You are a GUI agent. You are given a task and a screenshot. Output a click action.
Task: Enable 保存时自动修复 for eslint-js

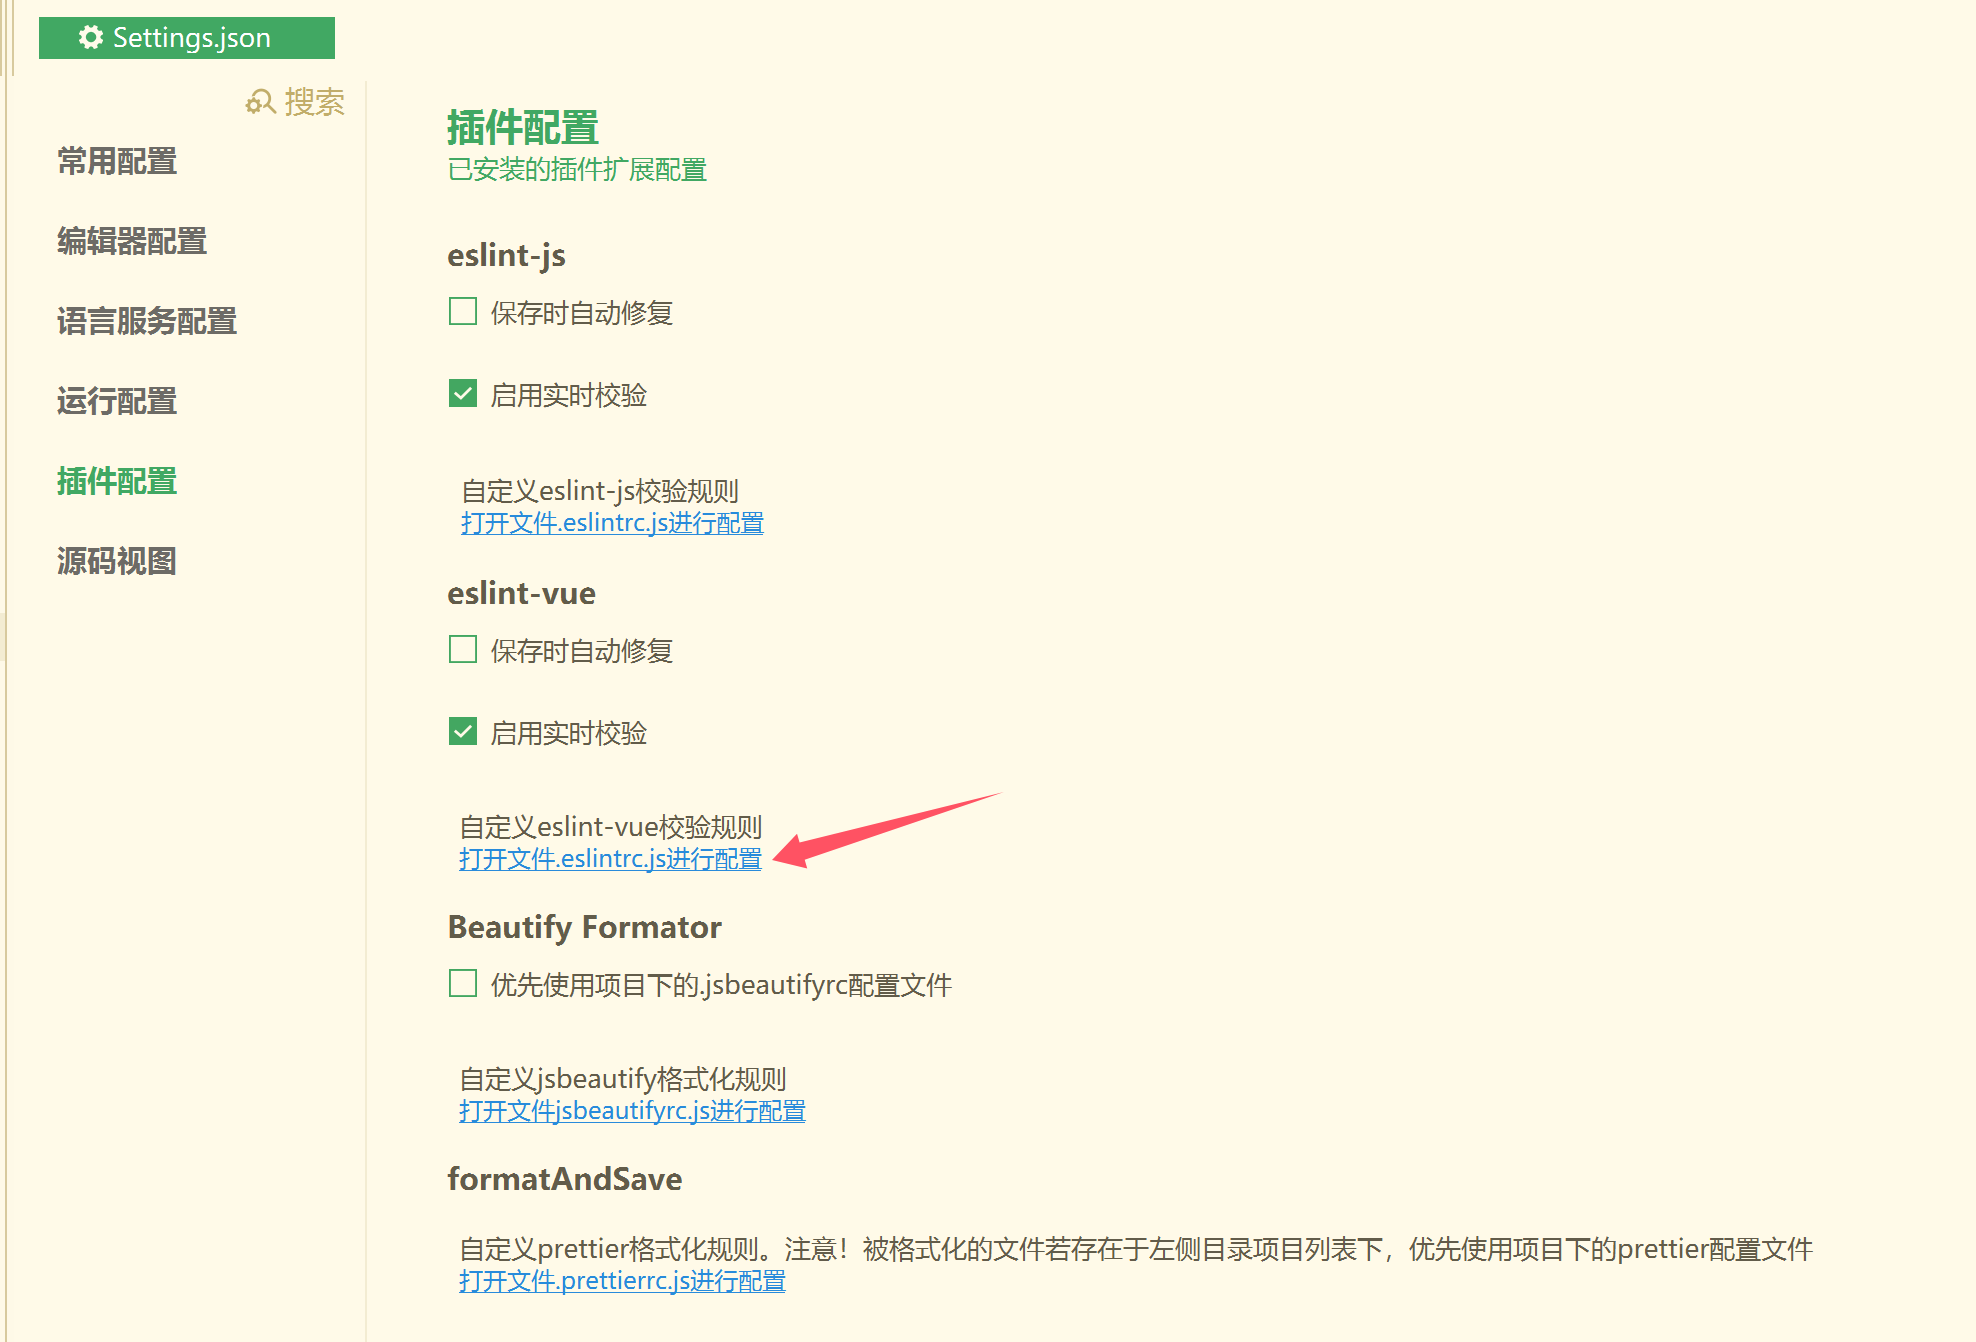462,311
